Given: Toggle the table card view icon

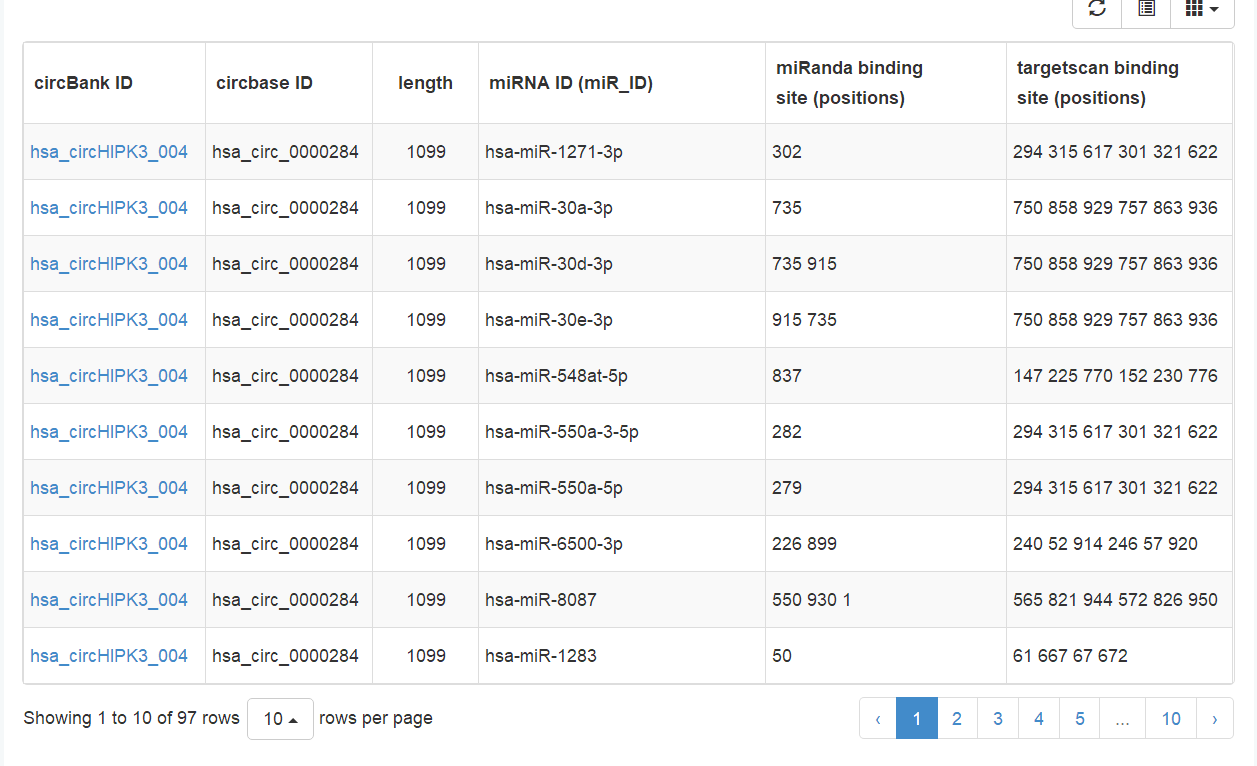Looking at the screenshot, I should coord(1146,9).
